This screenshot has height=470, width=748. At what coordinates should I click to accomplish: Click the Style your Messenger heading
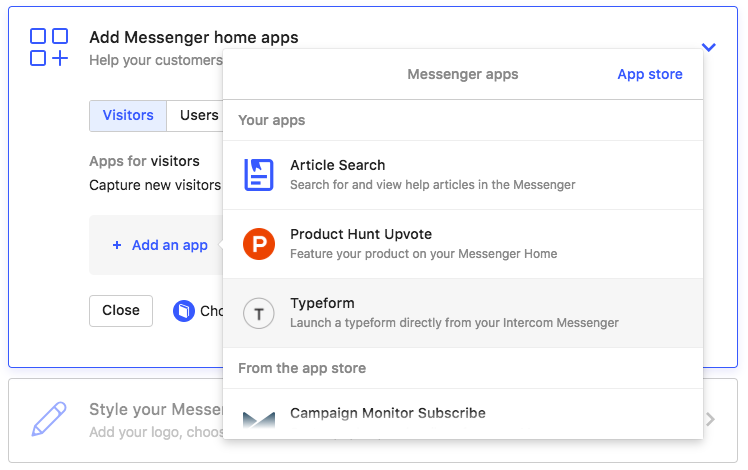coord(156,409)
